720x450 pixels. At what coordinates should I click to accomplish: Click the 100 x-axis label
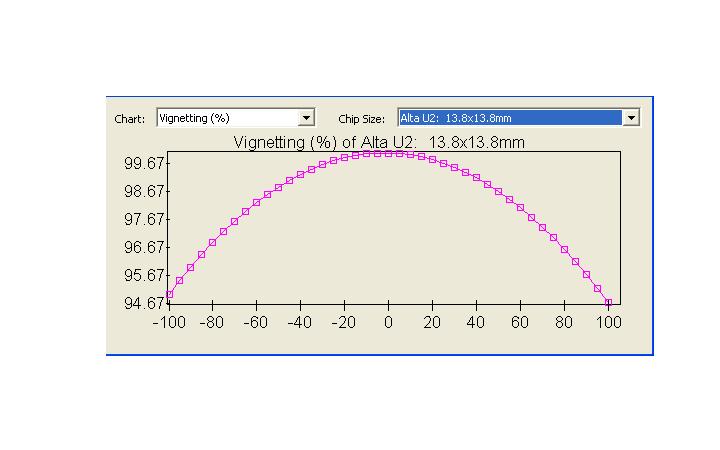(x=609, y=322)
